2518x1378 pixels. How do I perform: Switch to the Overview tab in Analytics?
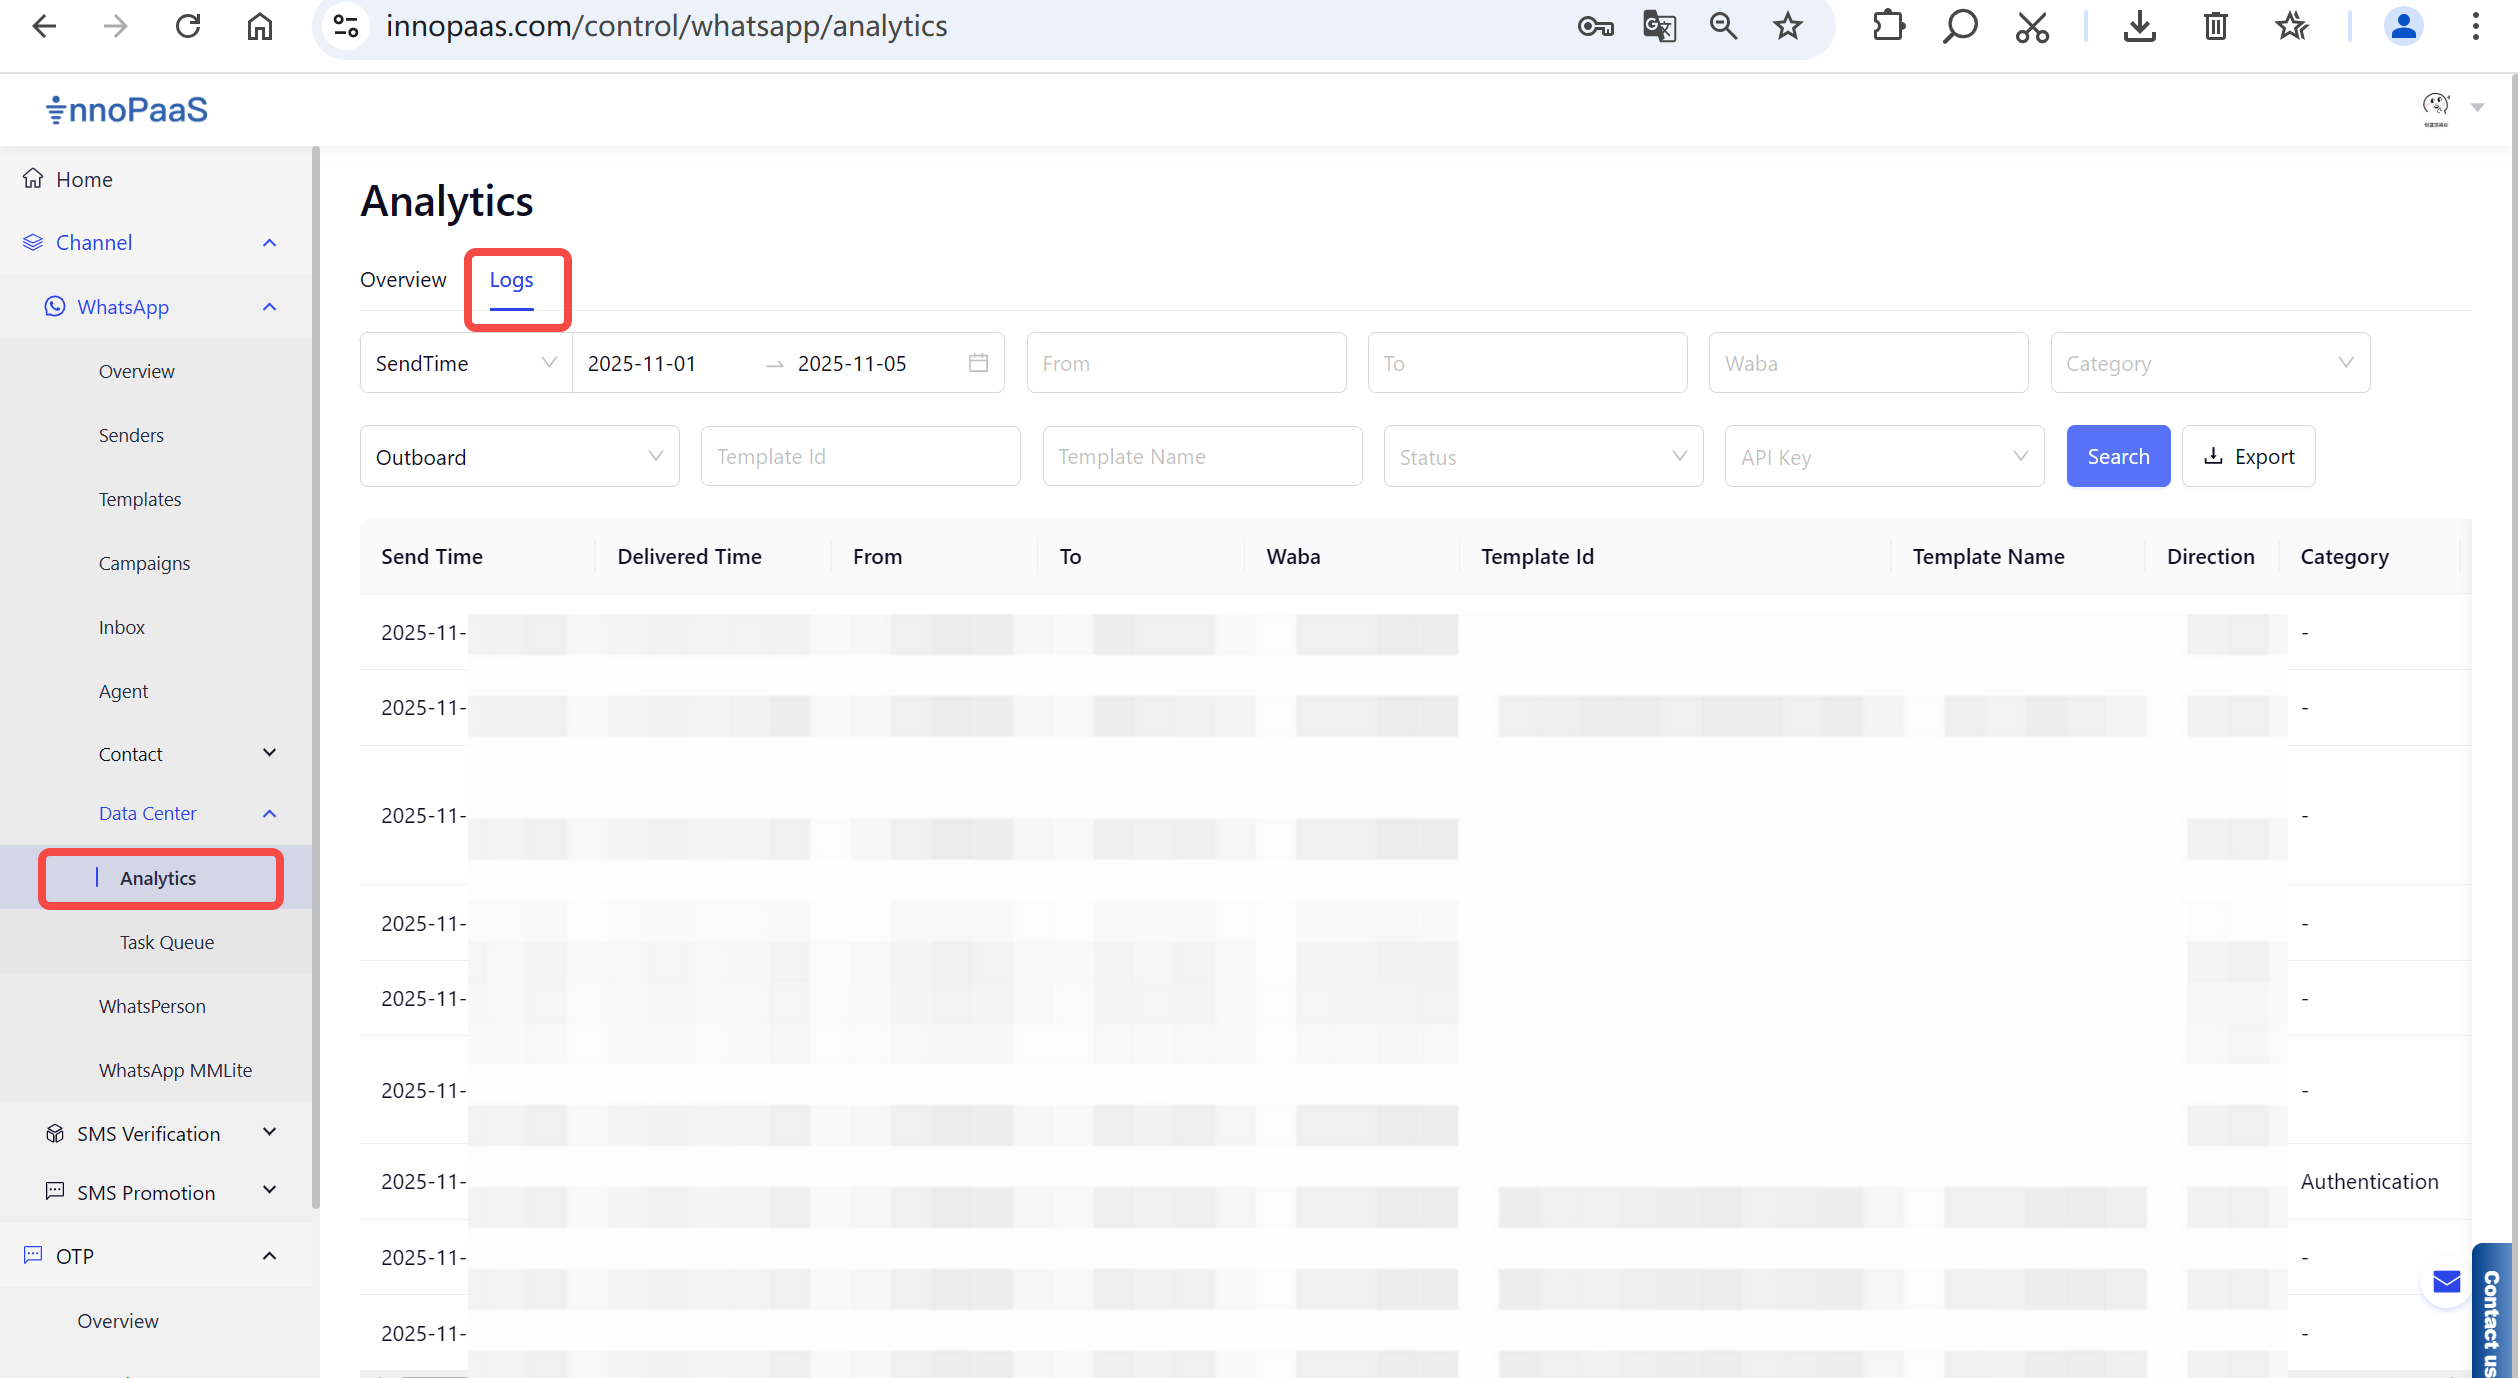point(403,280)
